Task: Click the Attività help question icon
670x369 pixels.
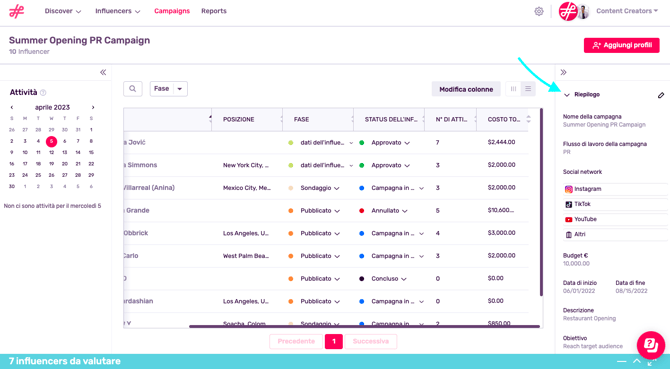Action: (x=43, y=93)
